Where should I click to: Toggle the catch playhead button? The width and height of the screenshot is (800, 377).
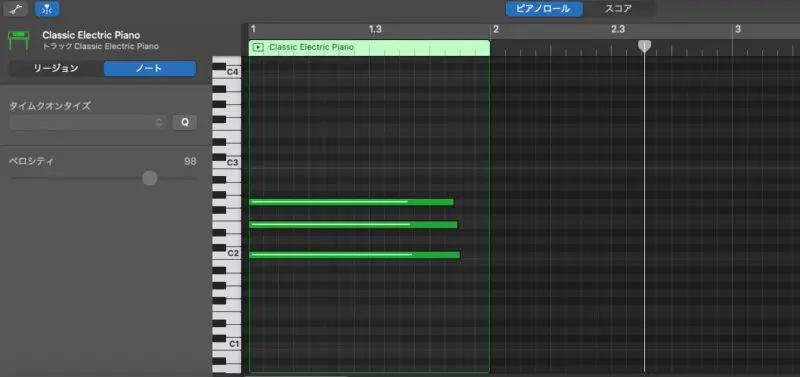(x=47, y=9)
